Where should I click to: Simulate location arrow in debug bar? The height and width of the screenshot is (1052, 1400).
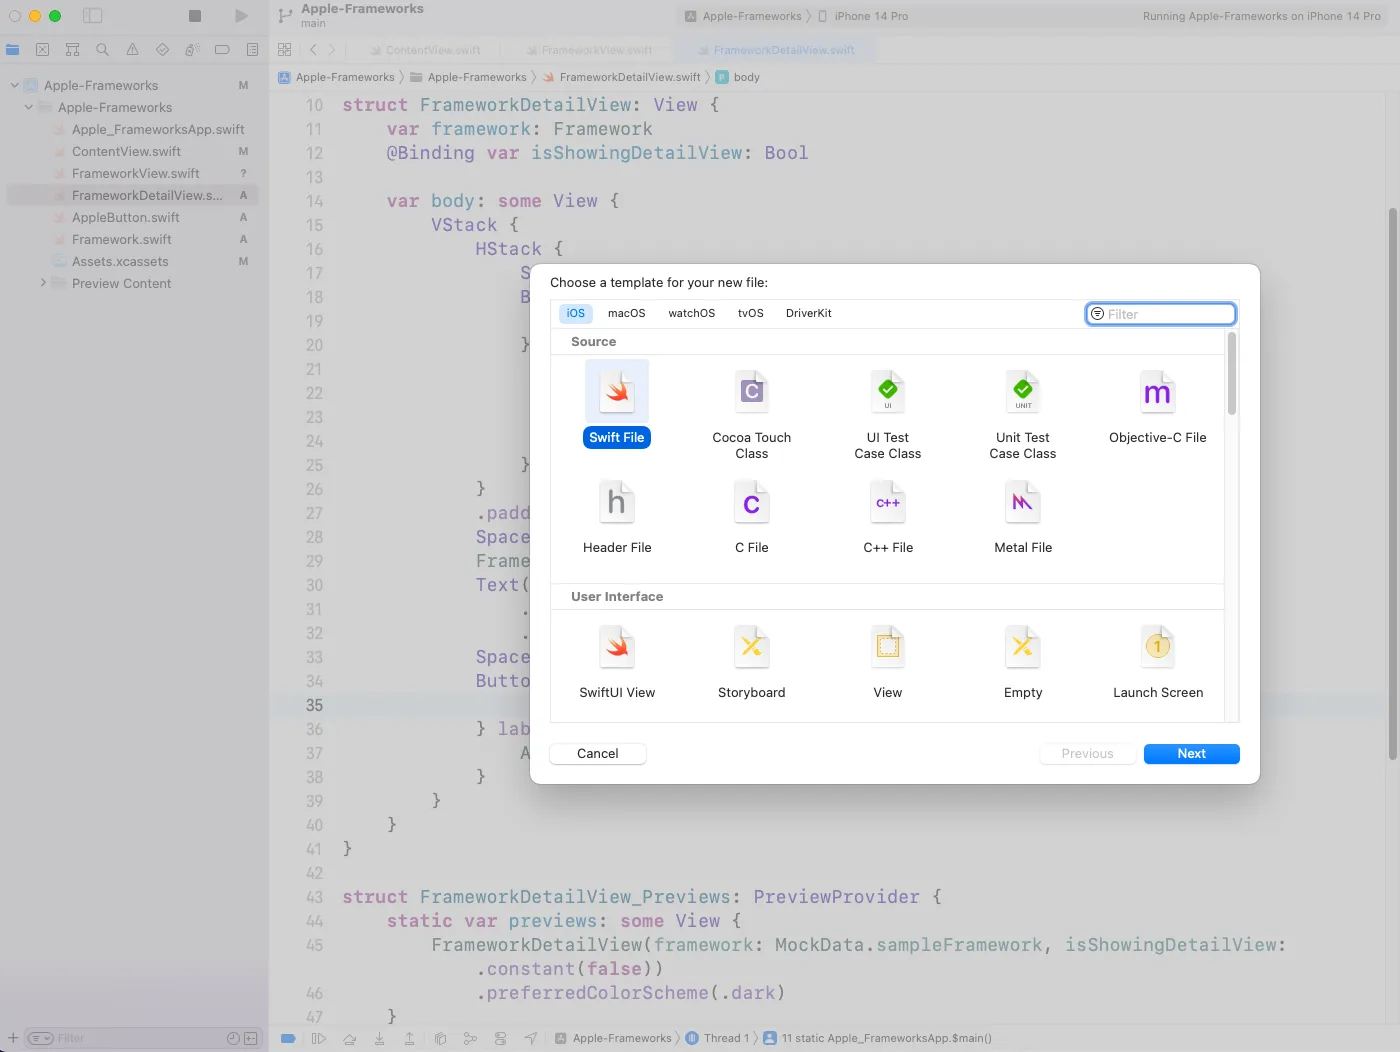[x=531, y=1038]
